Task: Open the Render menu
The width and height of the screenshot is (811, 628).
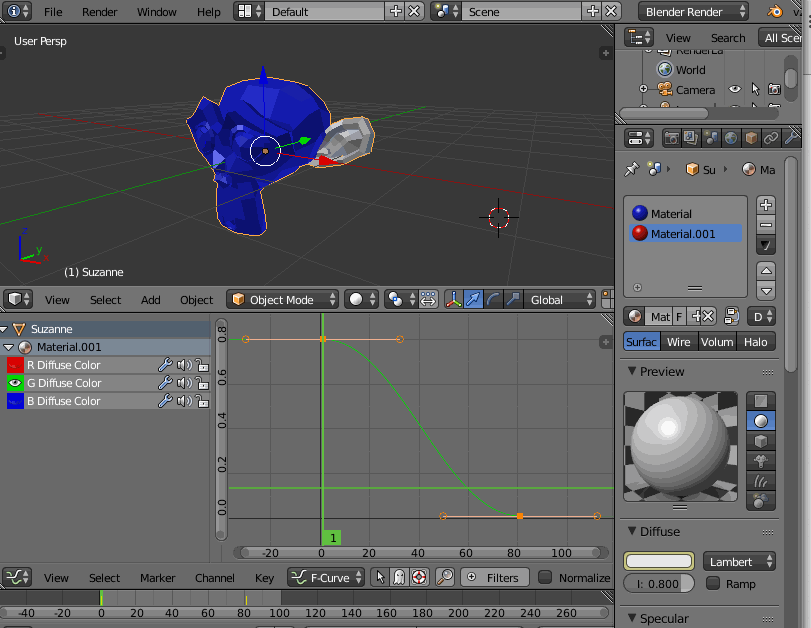Action: [x=99, y=12]
